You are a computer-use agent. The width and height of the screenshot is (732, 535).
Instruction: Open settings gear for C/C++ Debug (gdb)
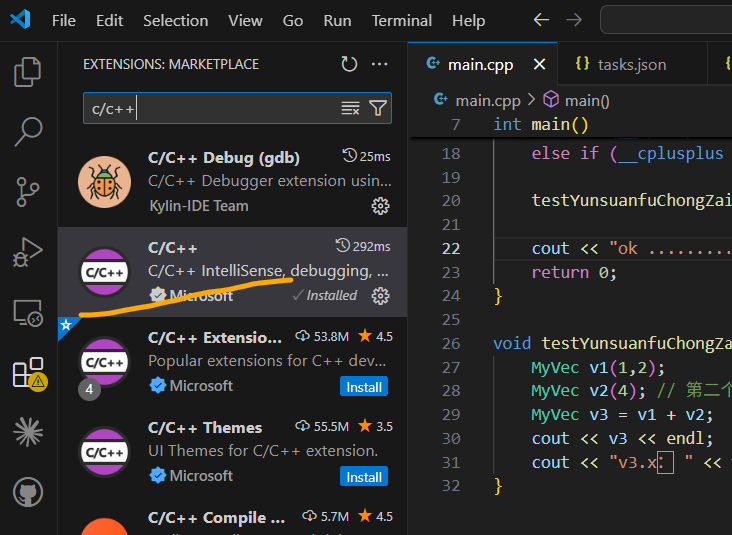click(380, 206)
